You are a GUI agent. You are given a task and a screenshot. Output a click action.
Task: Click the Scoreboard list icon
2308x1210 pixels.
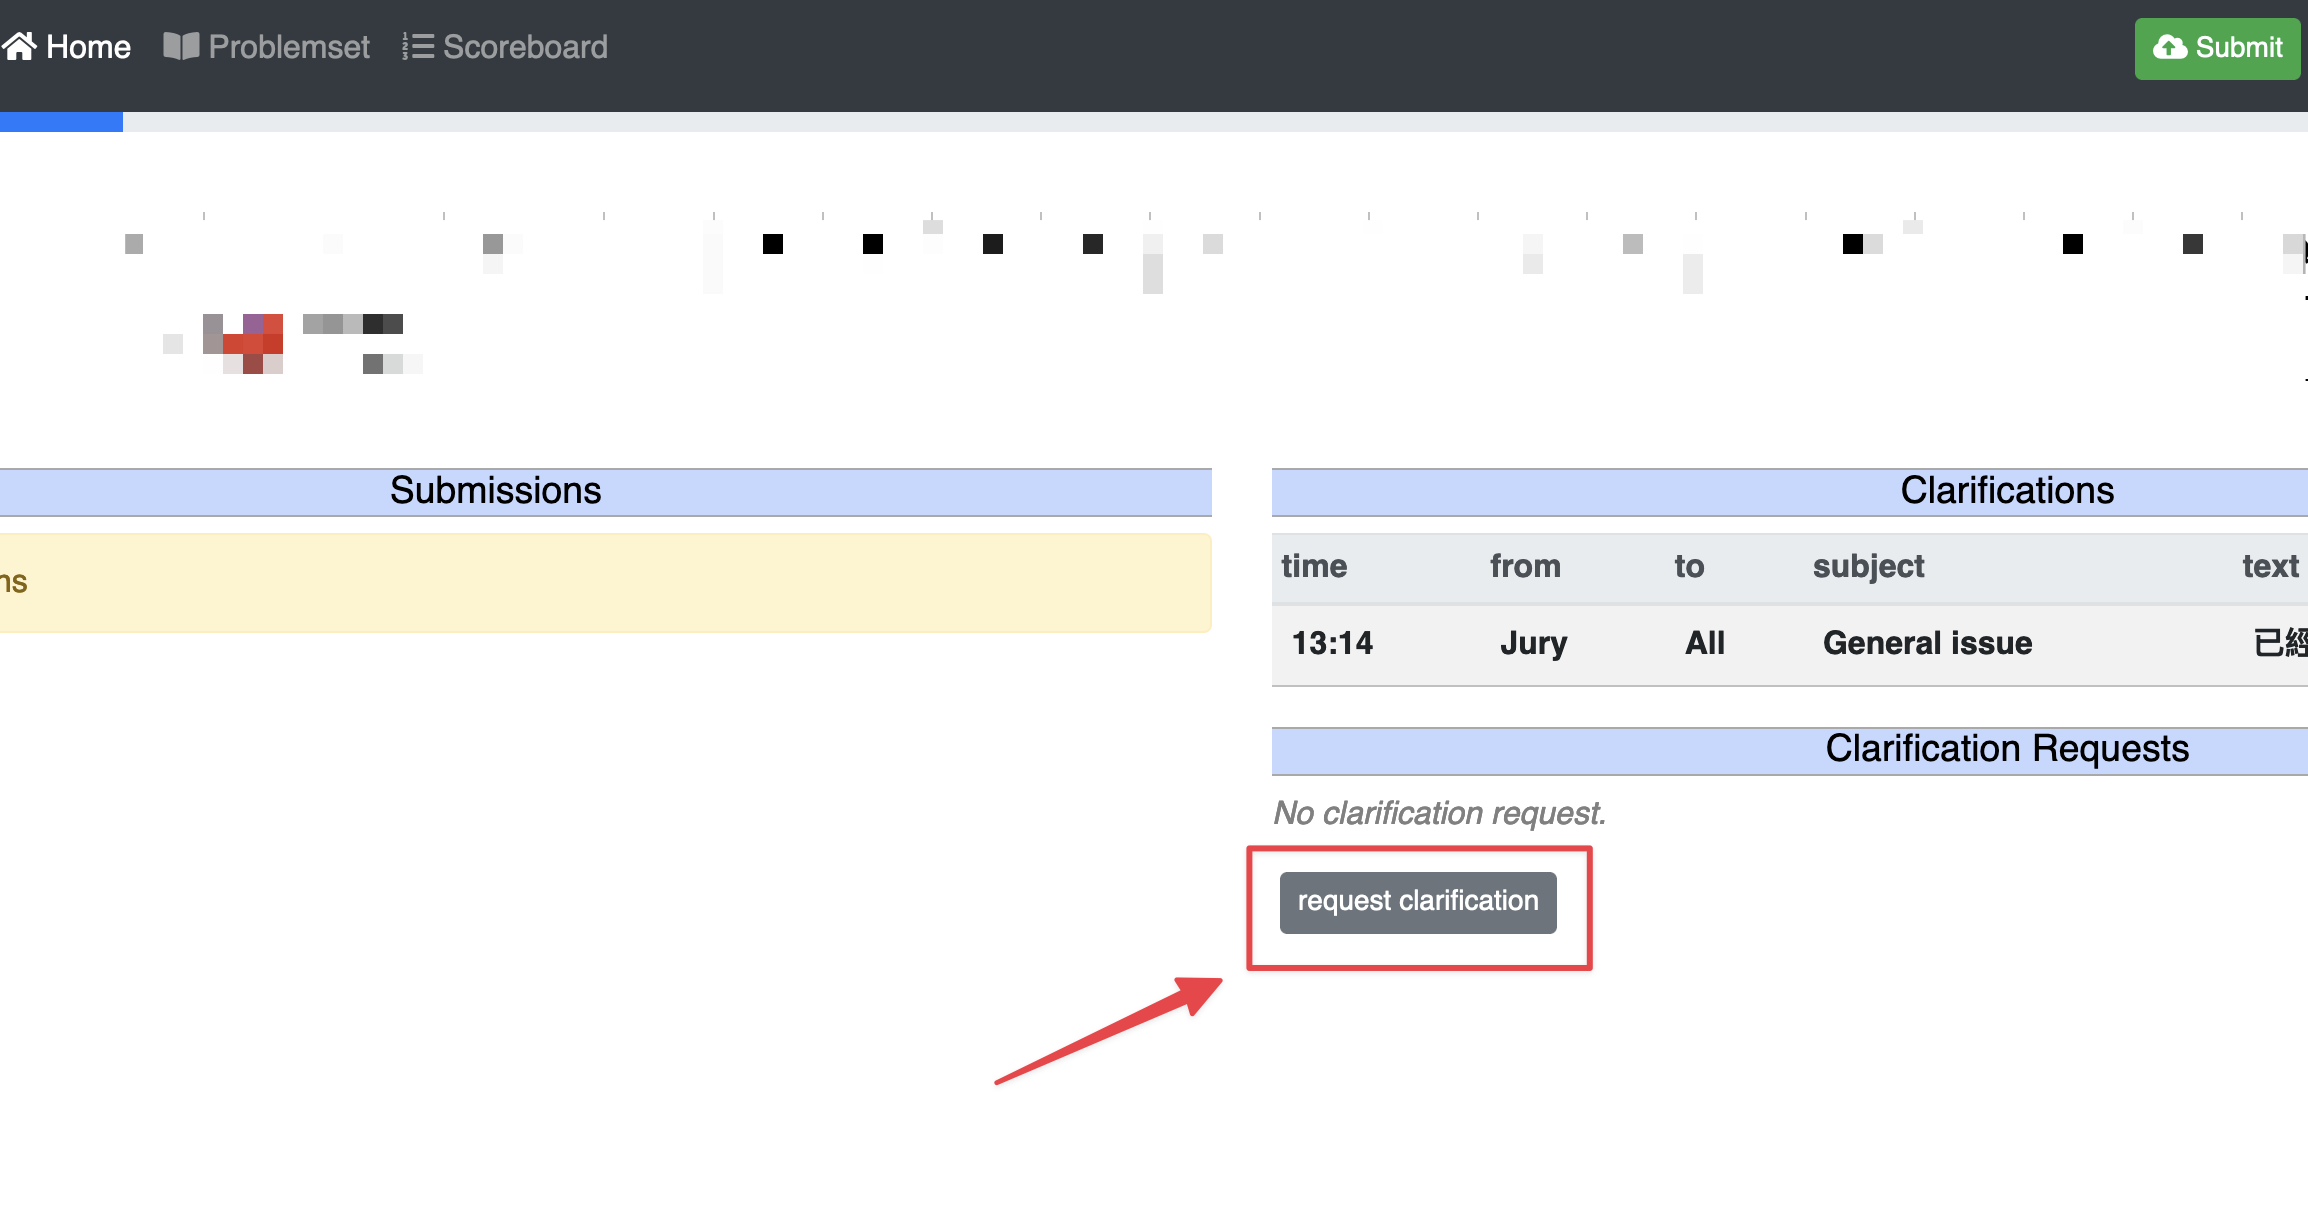pos(418,46)
